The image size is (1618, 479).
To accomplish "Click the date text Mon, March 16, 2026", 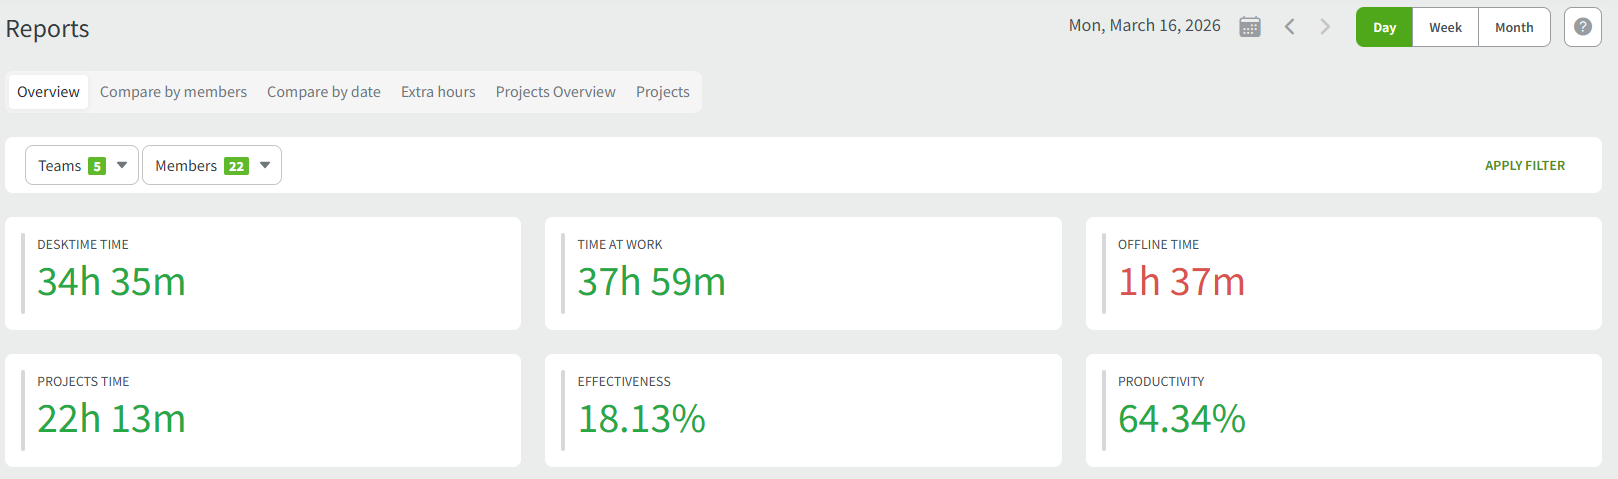I will pos(1144,26).
